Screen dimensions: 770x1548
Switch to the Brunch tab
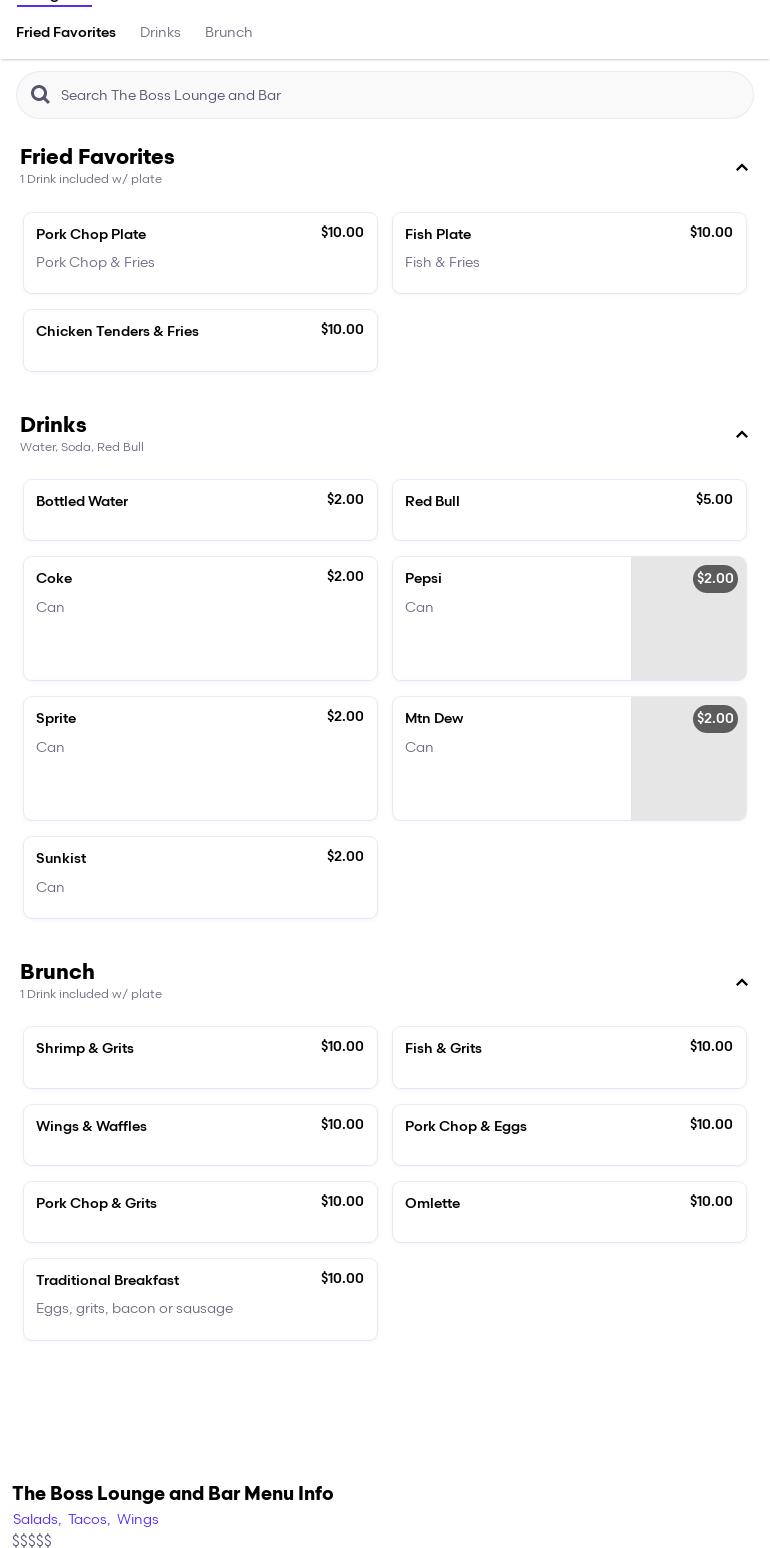tap(228, 33)
